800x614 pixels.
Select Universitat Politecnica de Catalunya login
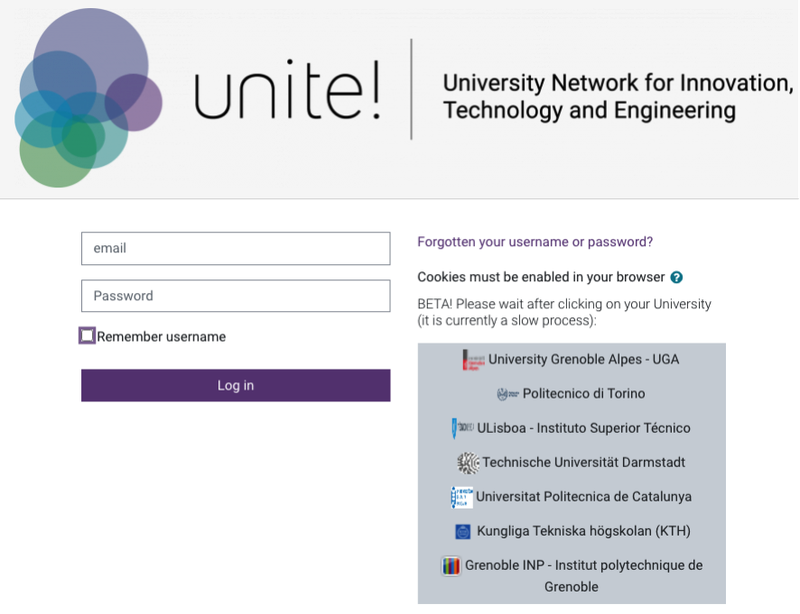coord(584,497)
